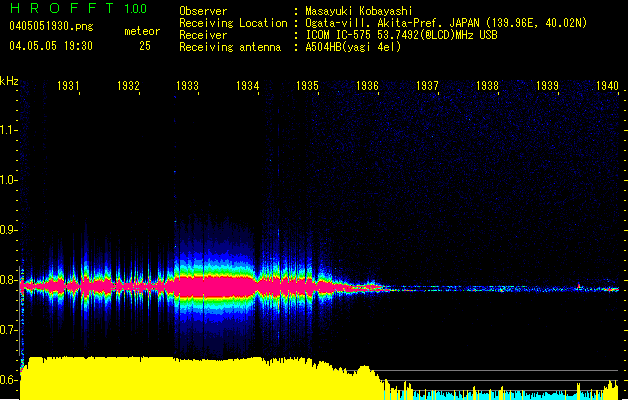Click the 1937 time marker
The image size is (629, 400).
pos(427,85)
